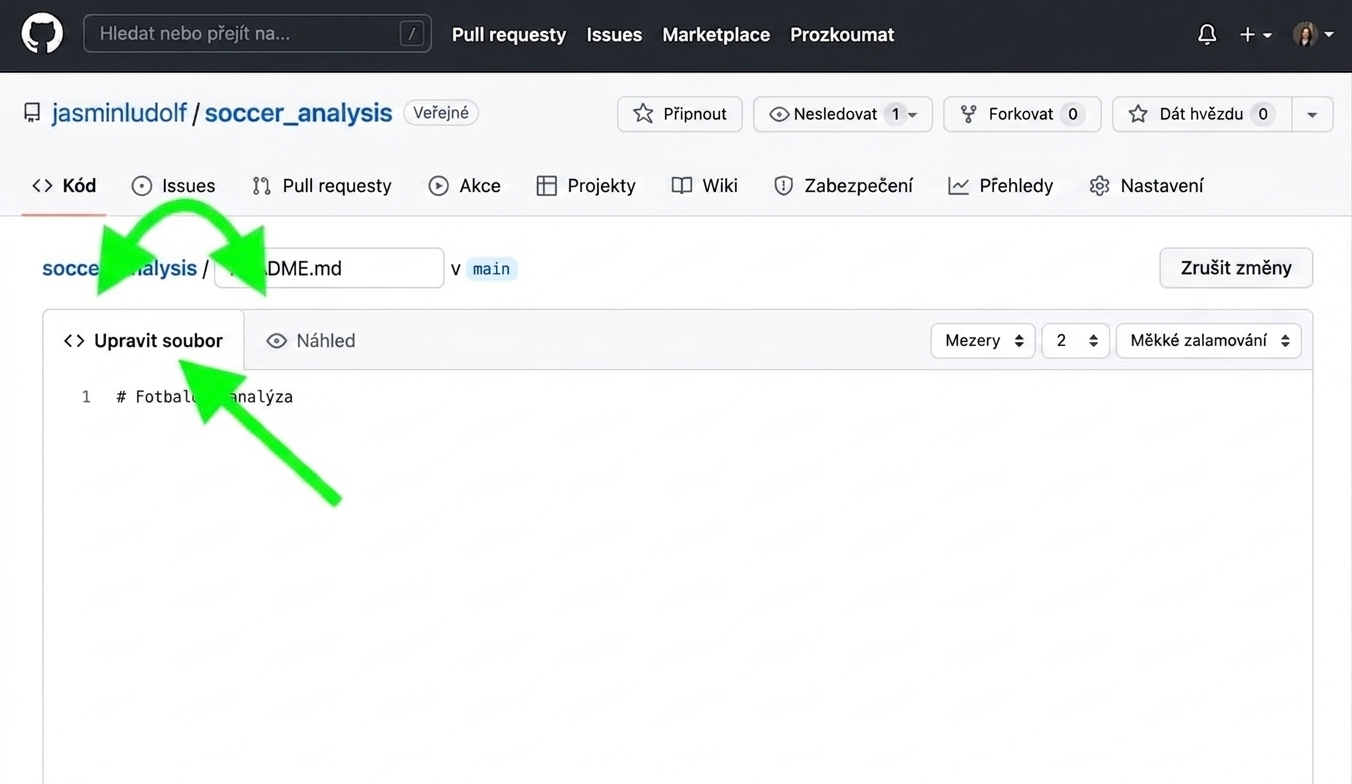This screenshot has height=784, width=1352.
Task: Visit the jasminludolf owner profile link
Action: [120, 113]
